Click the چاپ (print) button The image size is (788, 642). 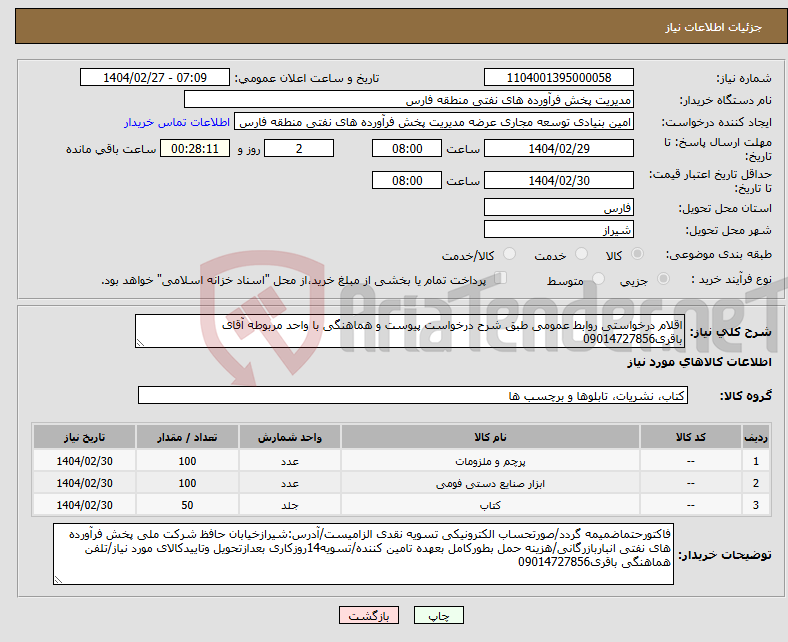click(438, 615)
